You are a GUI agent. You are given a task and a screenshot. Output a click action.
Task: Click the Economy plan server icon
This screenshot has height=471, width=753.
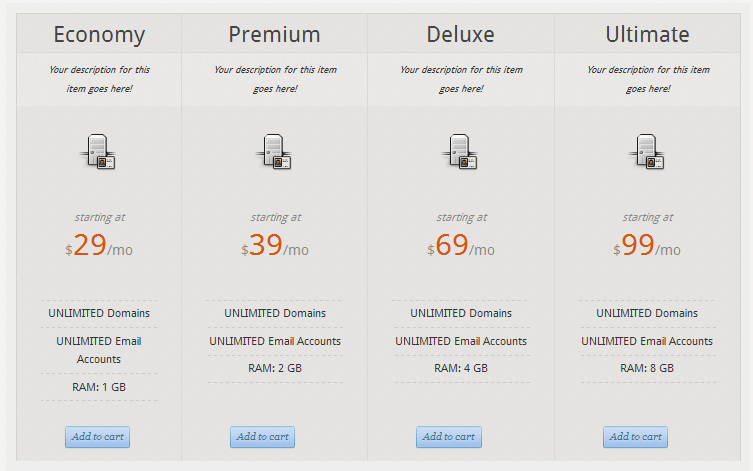pos(97,152)
